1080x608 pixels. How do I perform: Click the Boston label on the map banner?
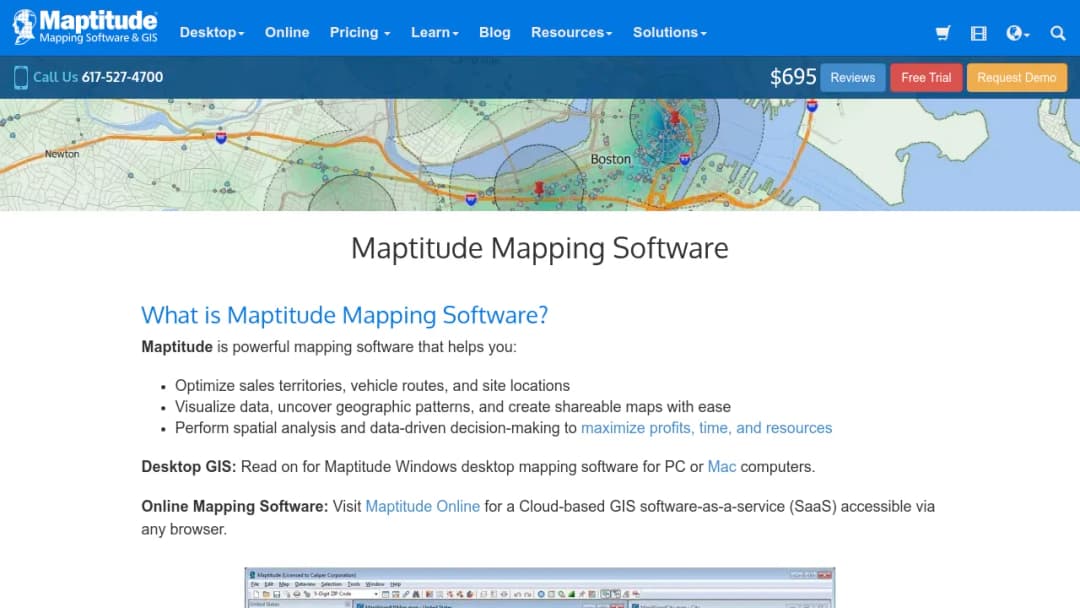(x=610, y=159)
